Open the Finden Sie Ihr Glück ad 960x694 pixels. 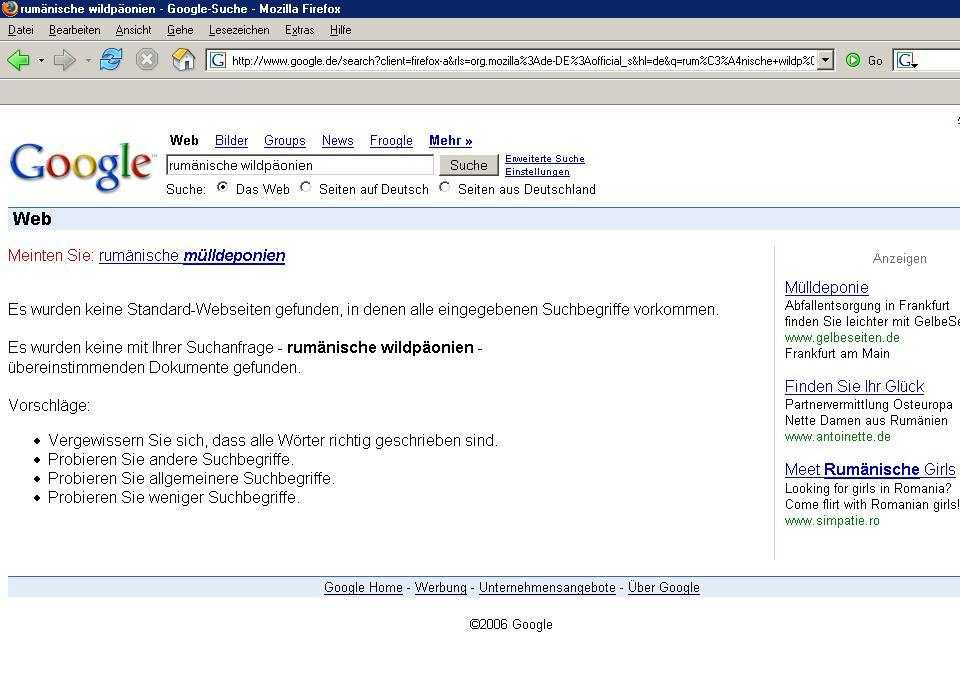(855, 387)
